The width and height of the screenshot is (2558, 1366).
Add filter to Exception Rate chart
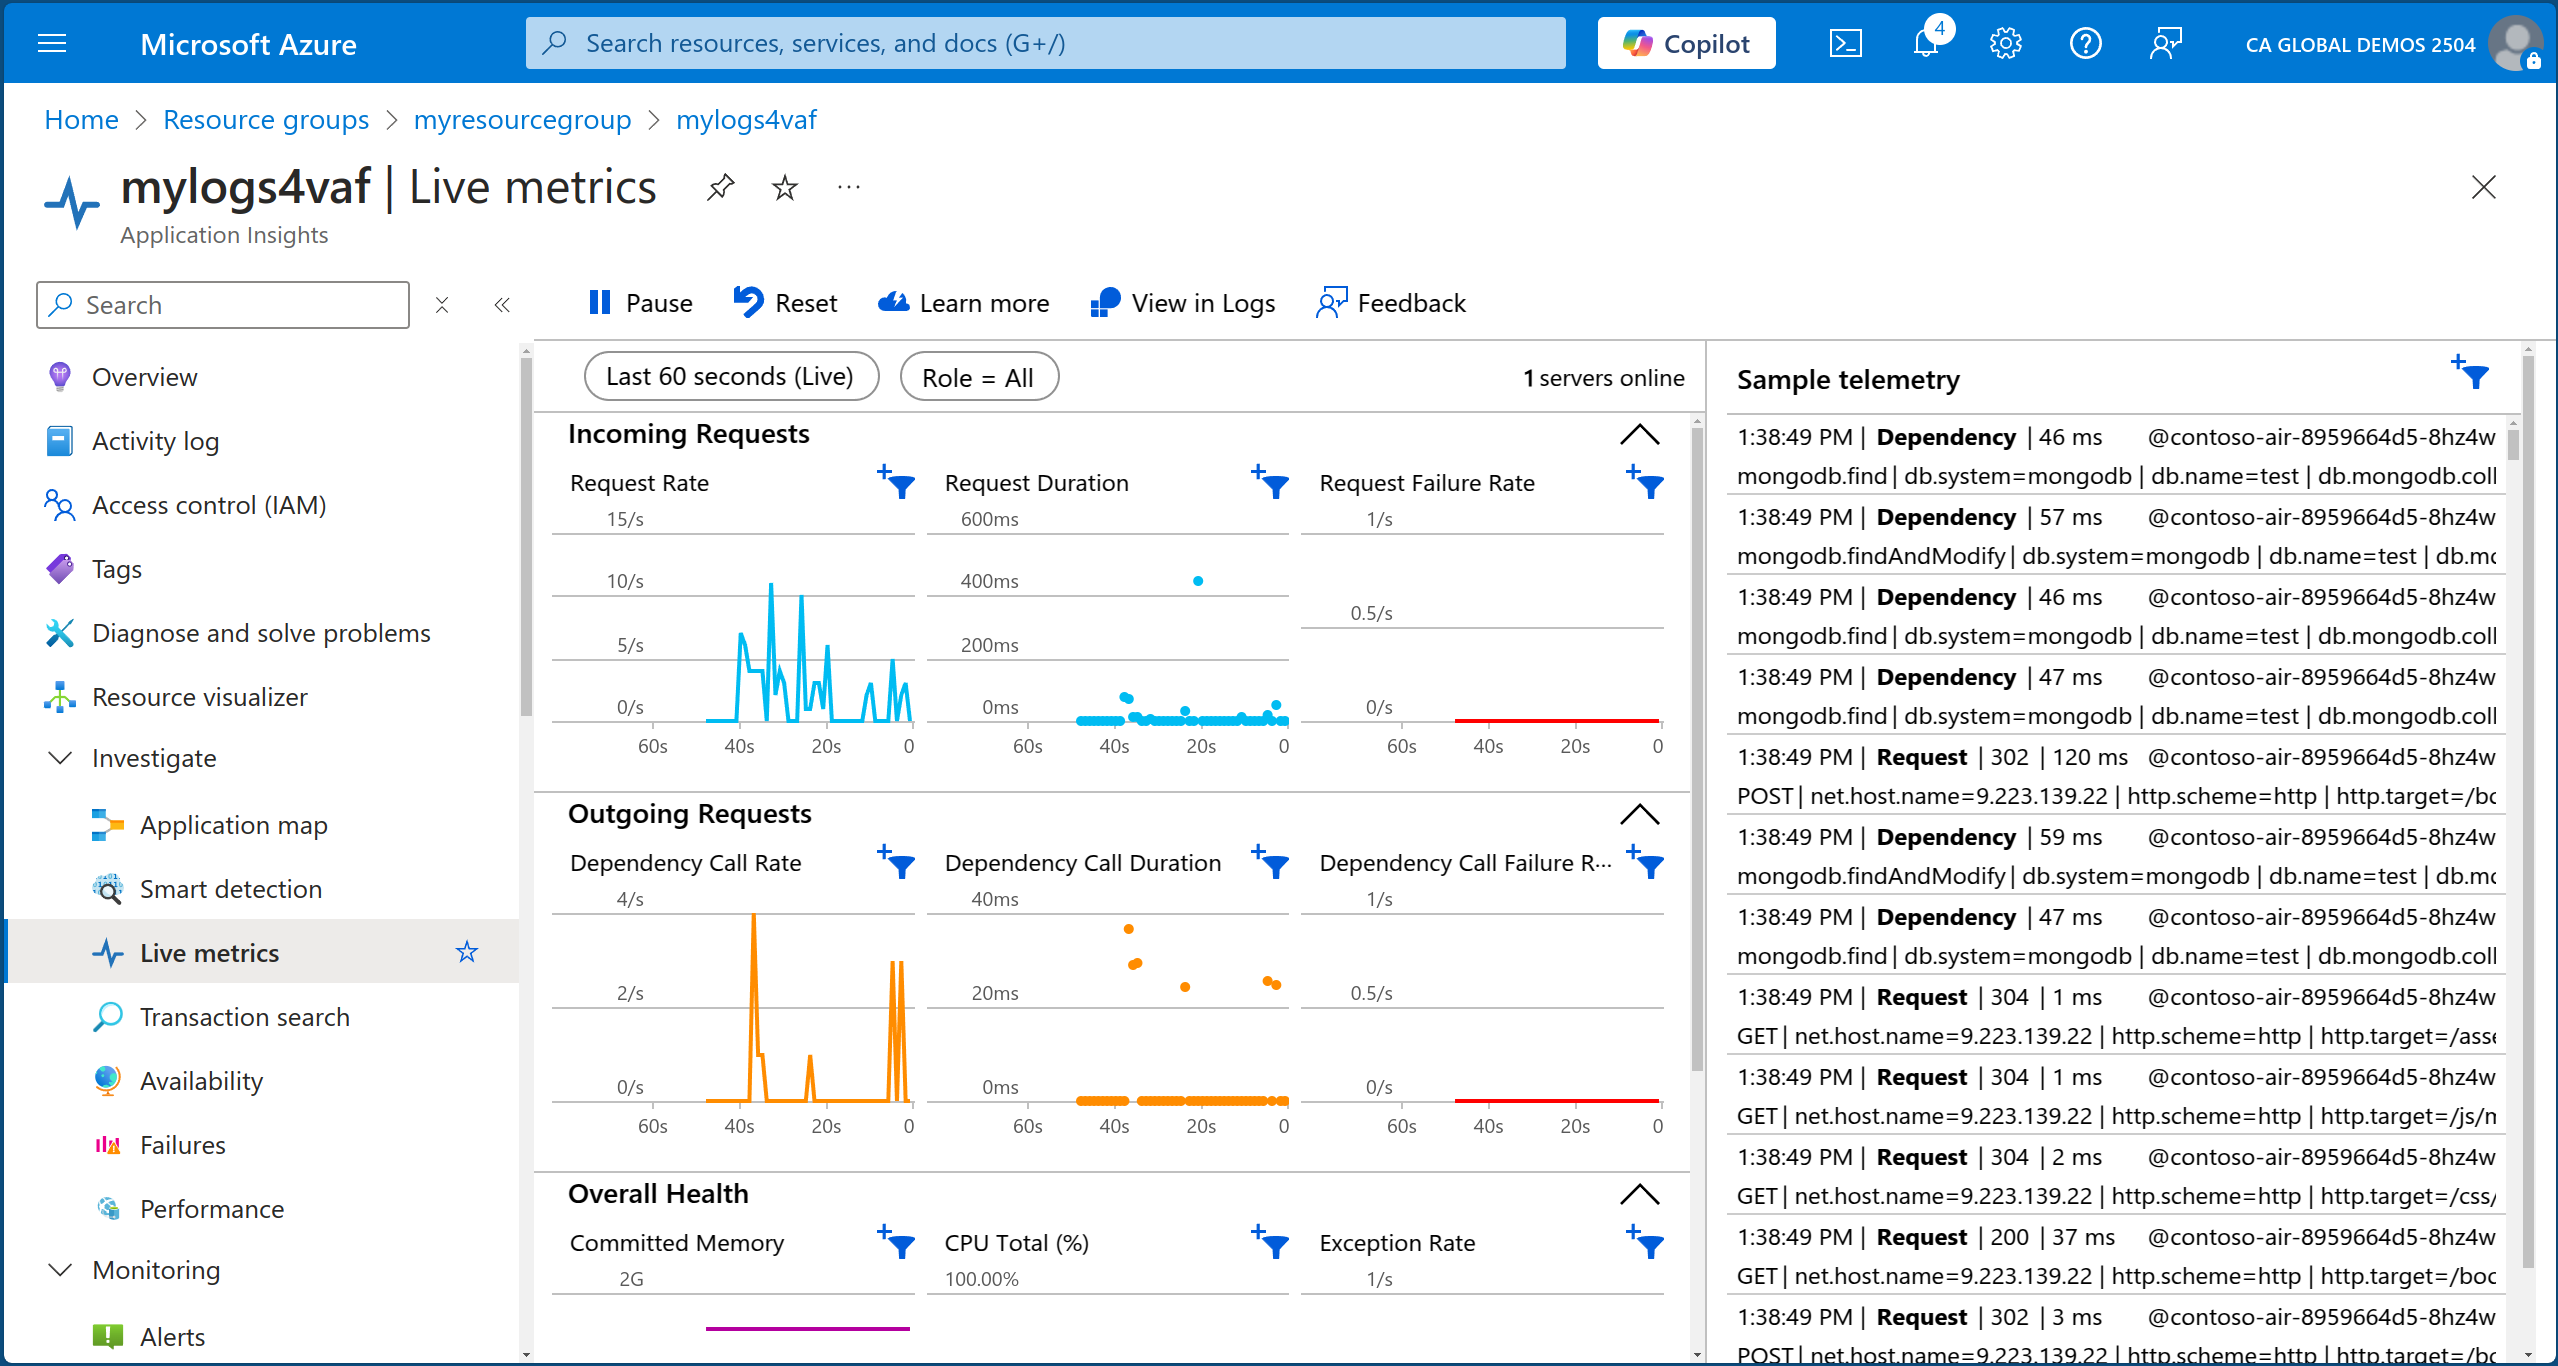1645,1241
